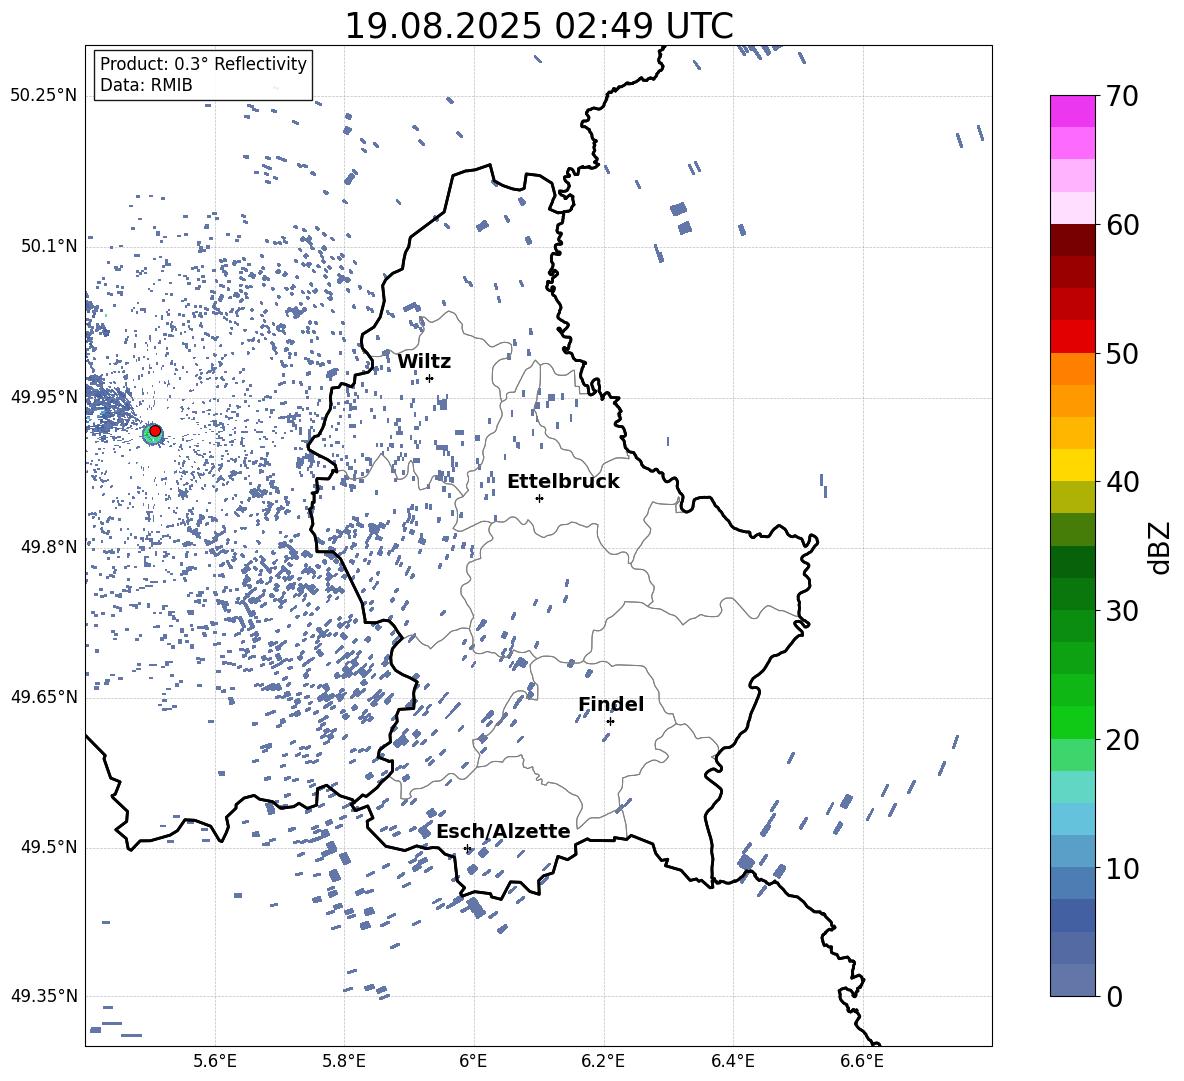This screenshot has width=1184, height=1081.
Task: Click the 'Data: RMIB' text
Action: tap(146, 85)
